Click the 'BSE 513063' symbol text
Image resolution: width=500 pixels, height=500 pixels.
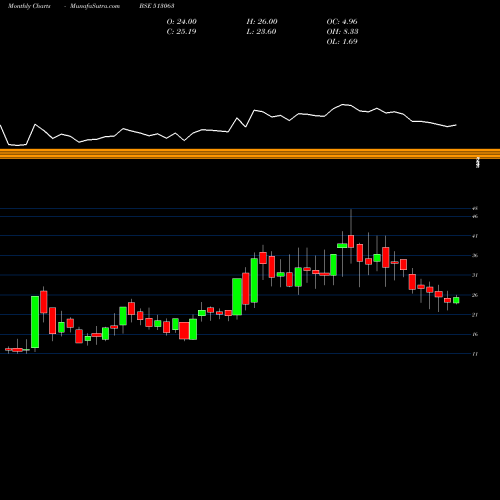(x=157, y=6)
